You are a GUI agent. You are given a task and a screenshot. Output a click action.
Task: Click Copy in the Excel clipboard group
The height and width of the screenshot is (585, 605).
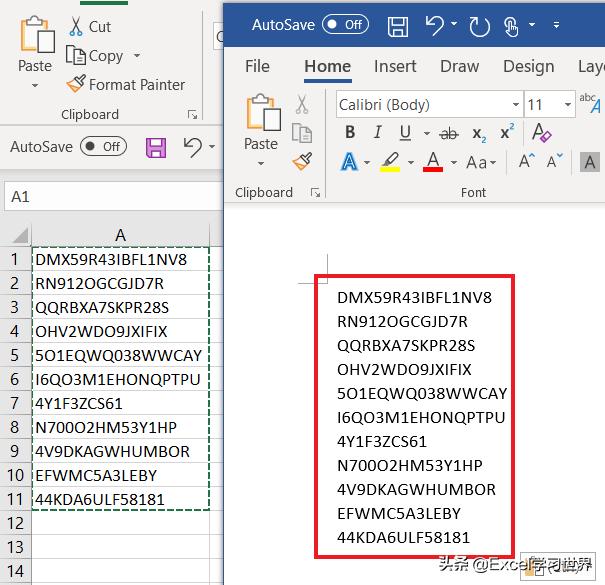coord(95,56)
